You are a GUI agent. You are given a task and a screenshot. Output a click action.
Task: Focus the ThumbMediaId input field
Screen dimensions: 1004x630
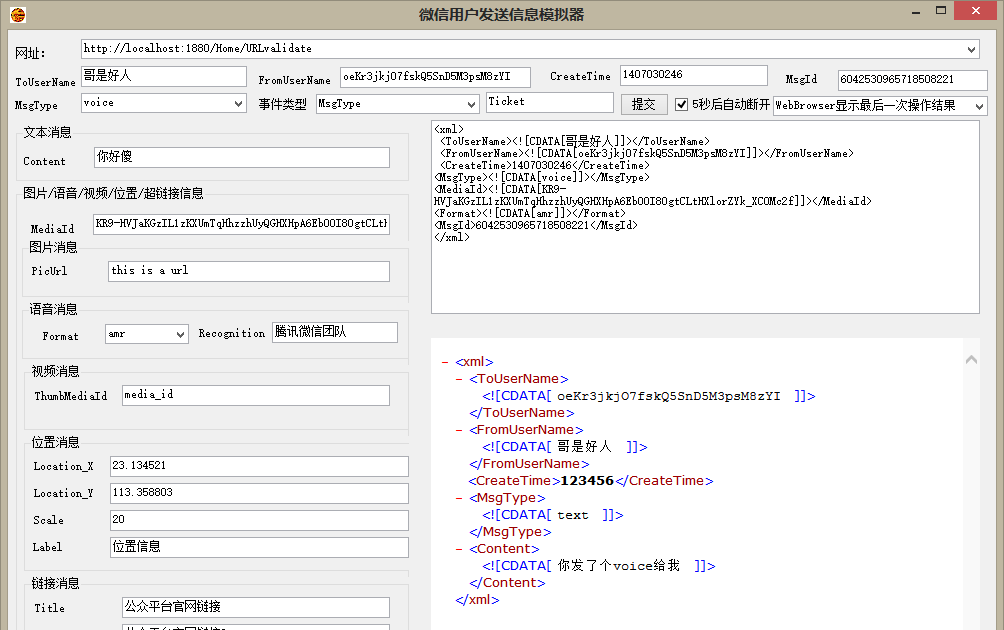256,396
